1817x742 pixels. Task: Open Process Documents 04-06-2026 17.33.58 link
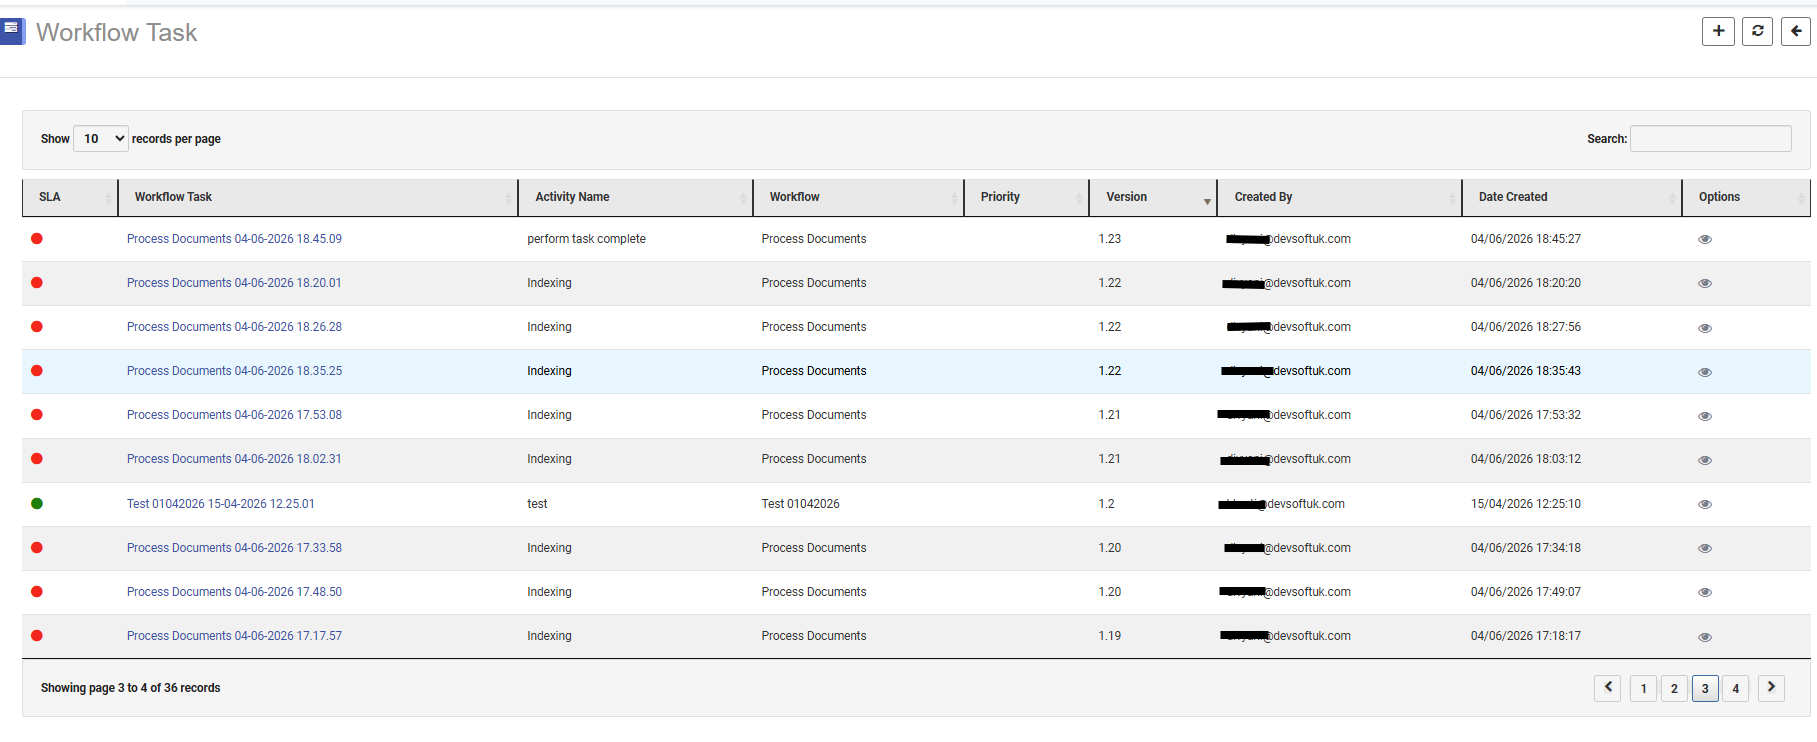pos(234,548)
